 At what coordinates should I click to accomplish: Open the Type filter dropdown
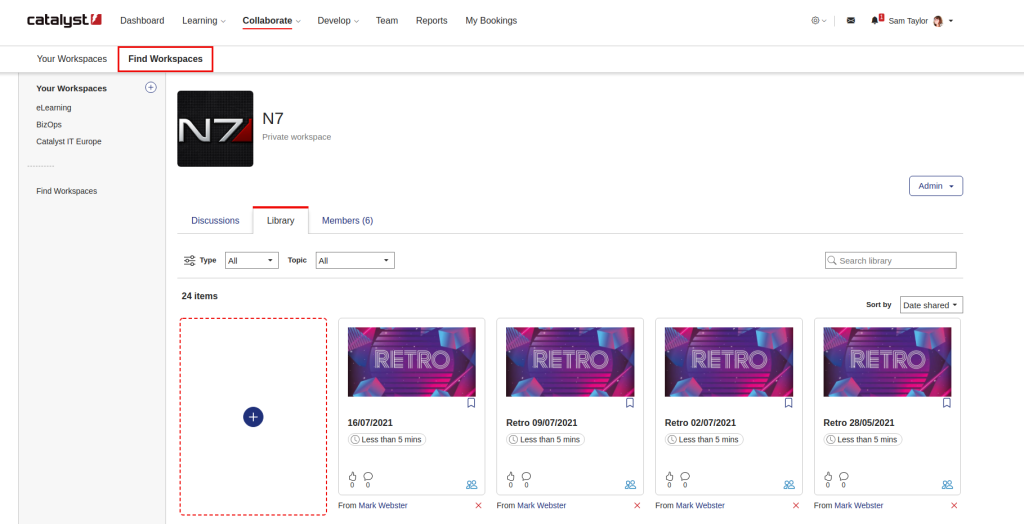[x=251, y=261]
